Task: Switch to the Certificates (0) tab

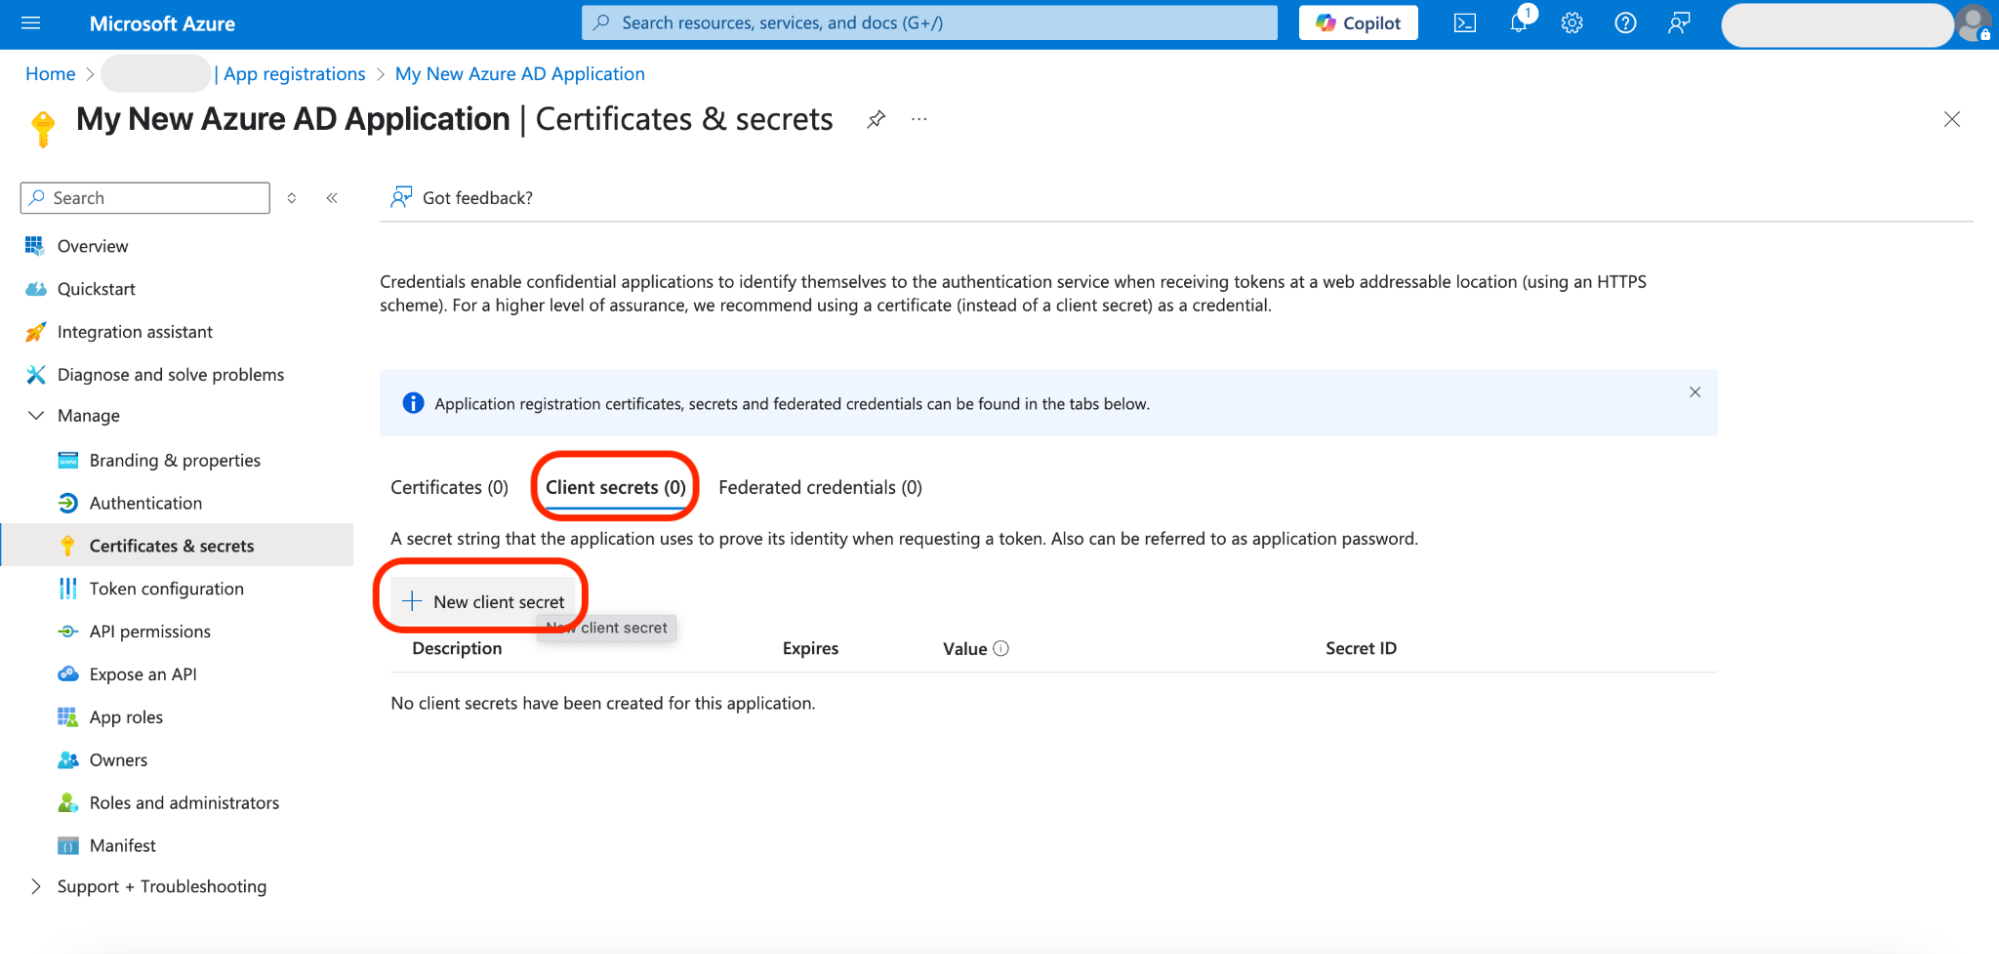Action: 449,487
